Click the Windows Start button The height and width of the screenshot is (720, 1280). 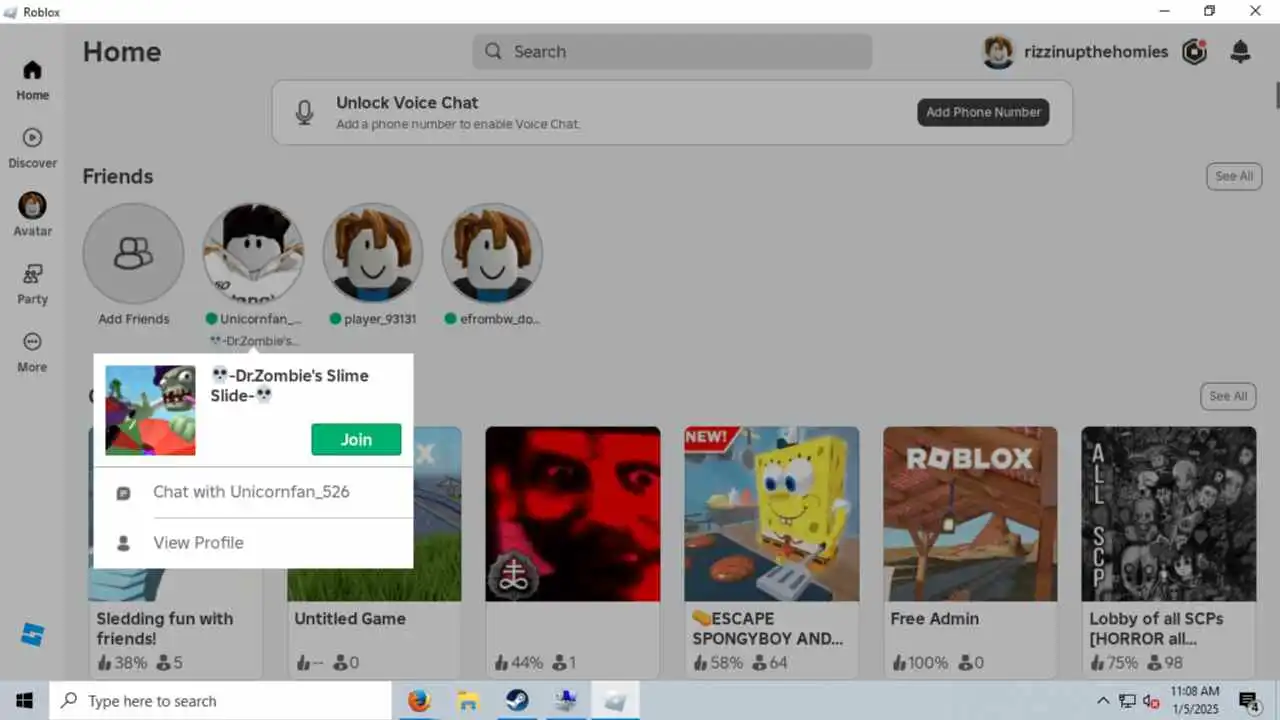coord(24,701)
